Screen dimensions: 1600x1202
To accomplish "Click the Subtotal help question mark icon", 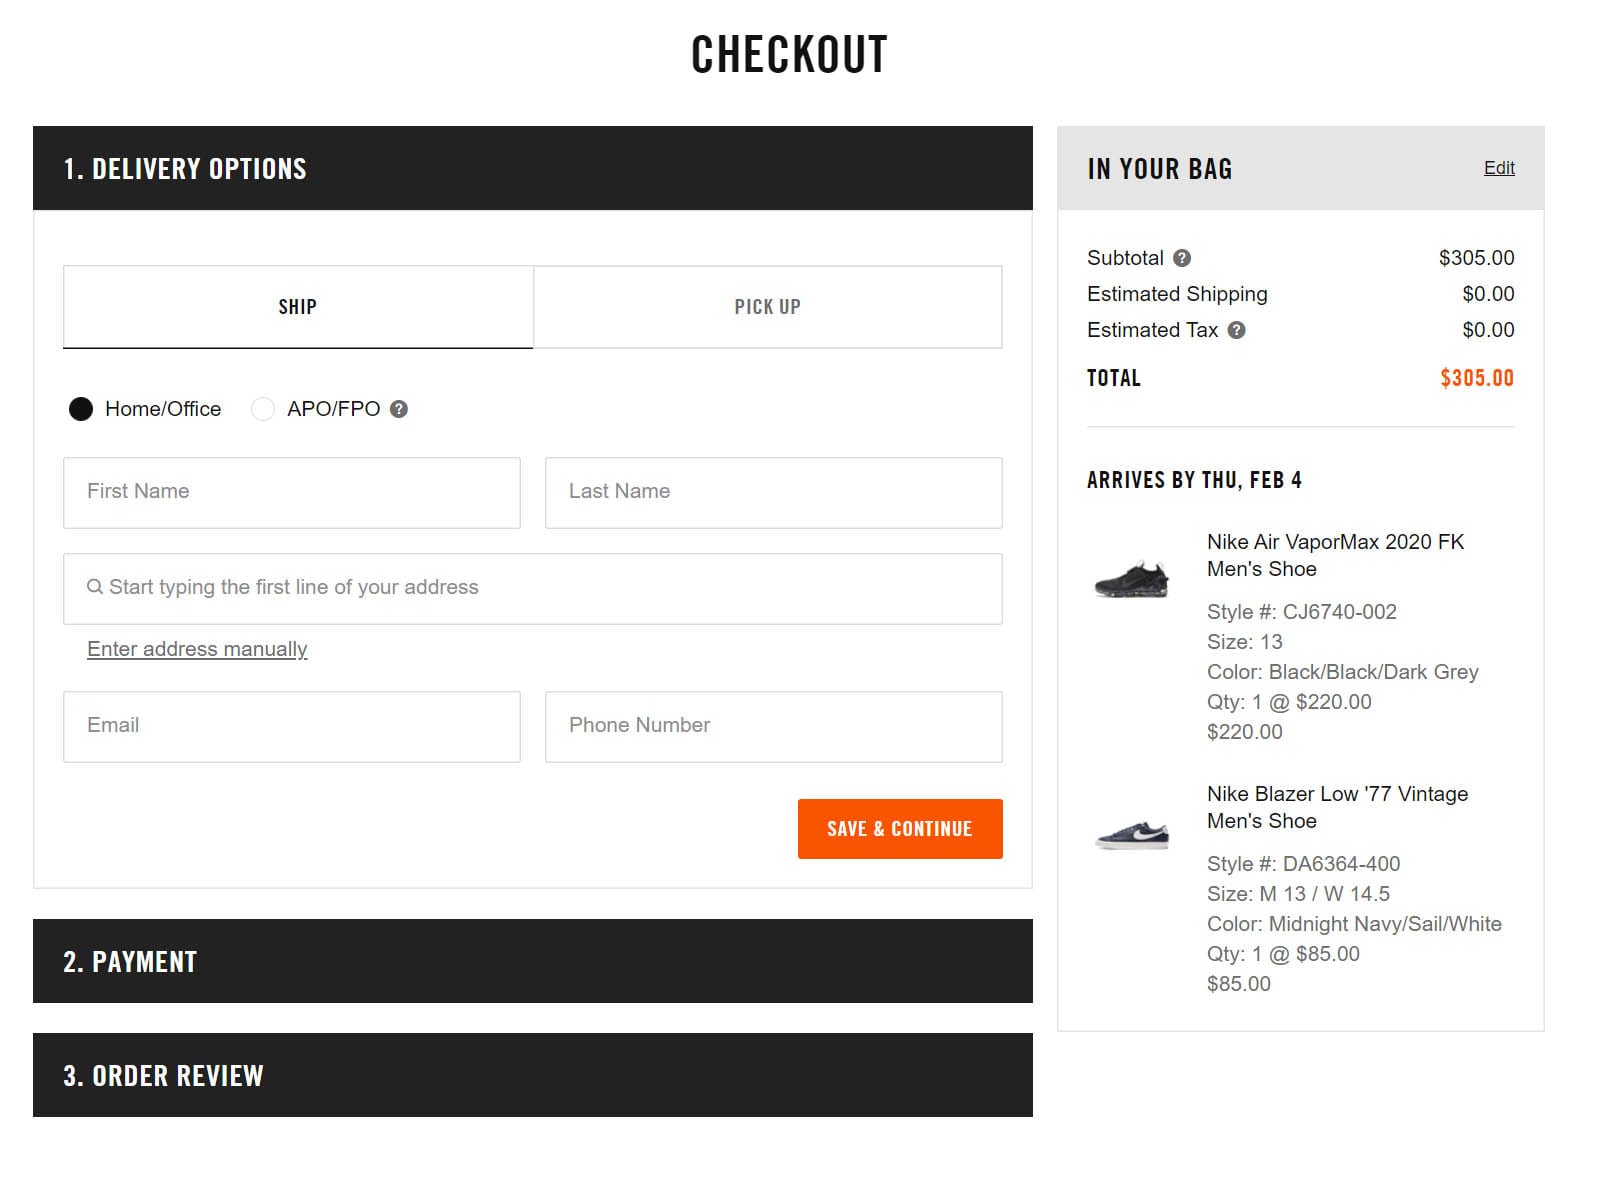I will click(1181, 258).
